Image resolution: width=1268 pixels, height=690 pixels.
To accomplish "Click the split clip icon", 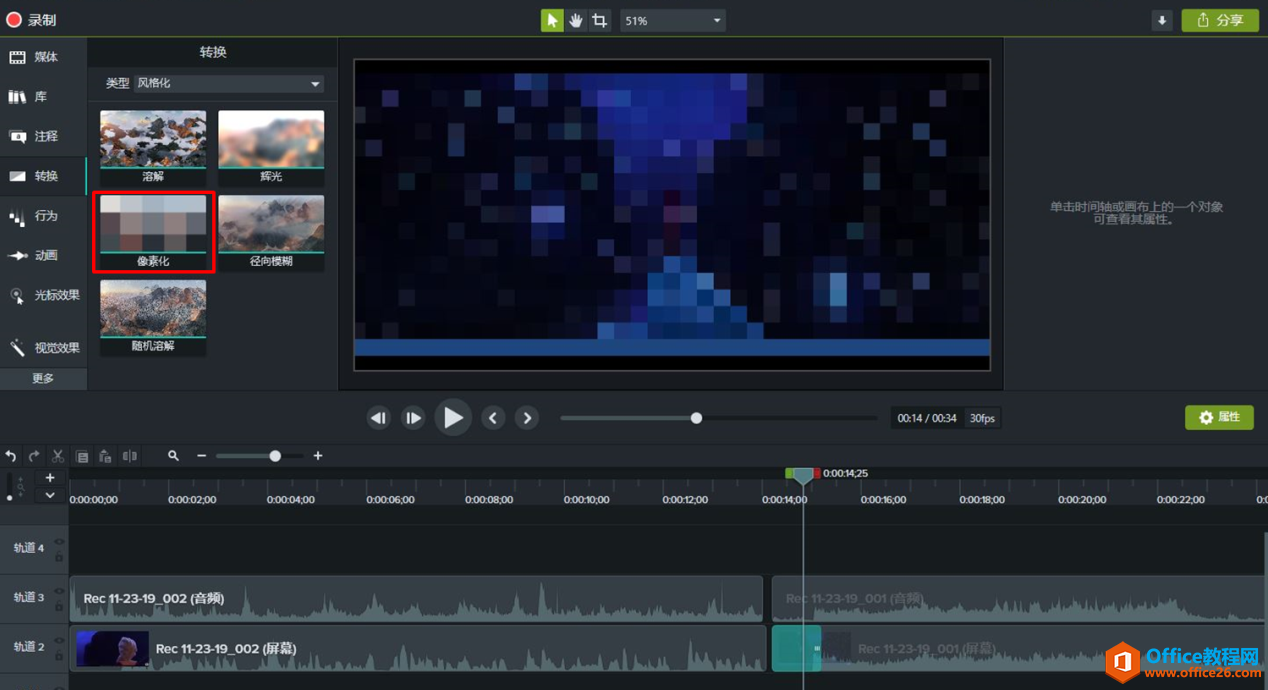I will pos(130,456).
